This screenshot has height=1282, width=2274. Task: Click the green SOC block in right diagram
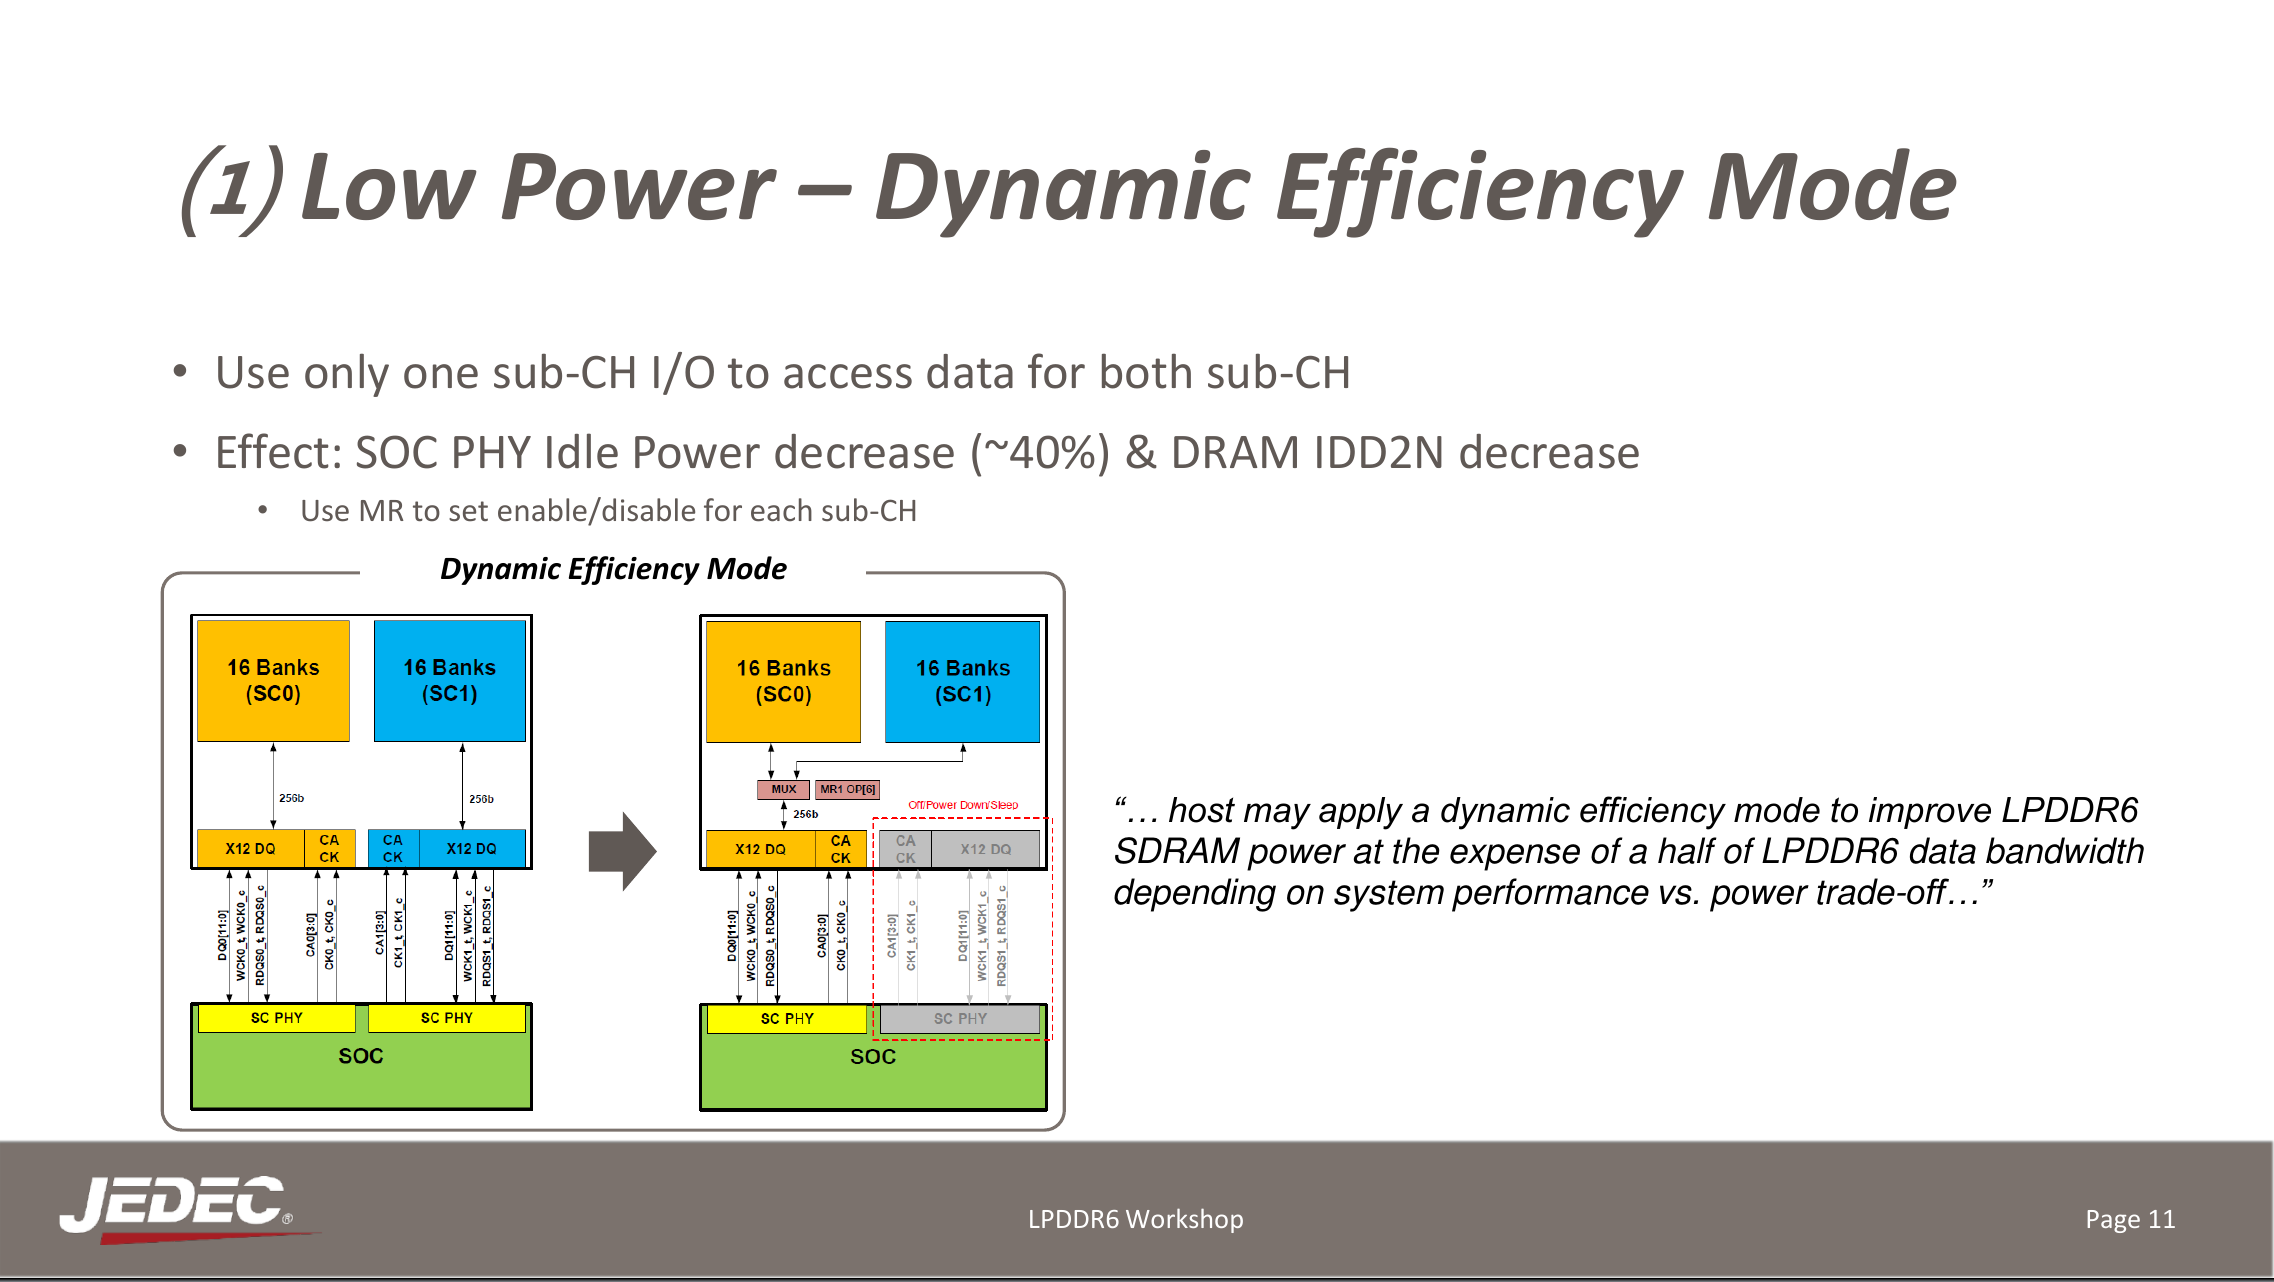[872, 1071]
